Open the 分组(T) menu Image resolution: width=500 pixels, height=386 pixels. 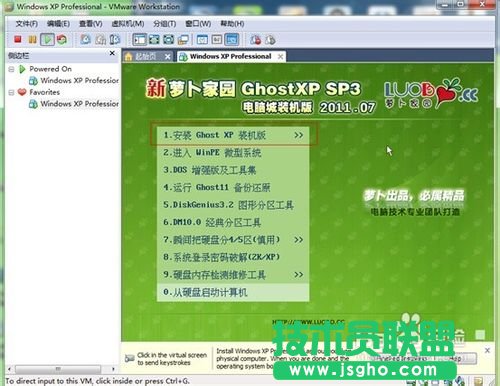[165, 24]
